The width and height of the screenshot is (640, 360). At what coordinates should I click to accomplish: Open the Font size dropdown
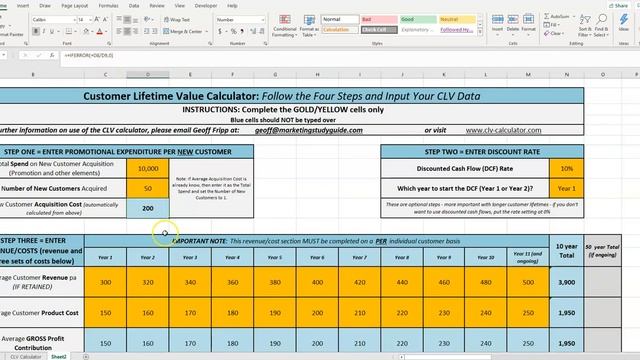tap(90, 20)
